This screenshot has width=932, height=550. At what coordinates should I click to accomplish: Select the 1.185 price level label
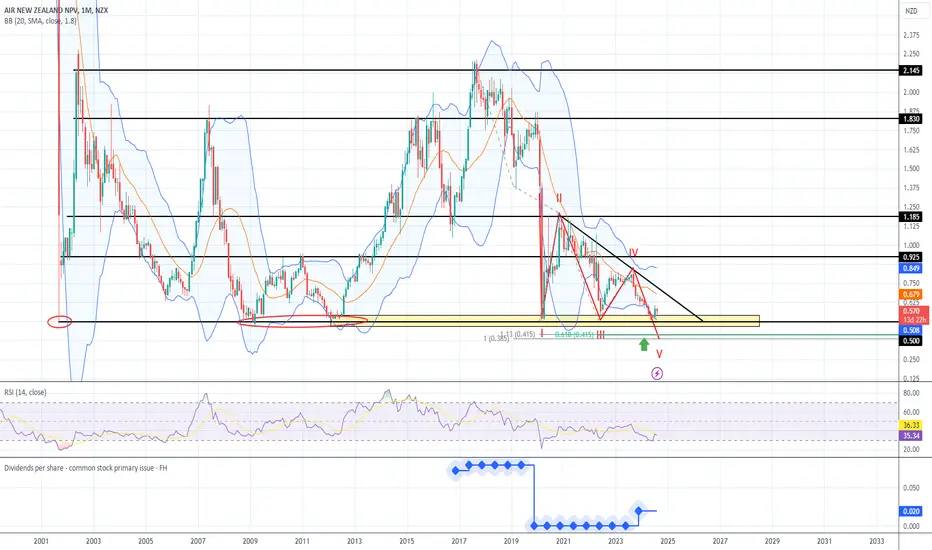[911, 217]
